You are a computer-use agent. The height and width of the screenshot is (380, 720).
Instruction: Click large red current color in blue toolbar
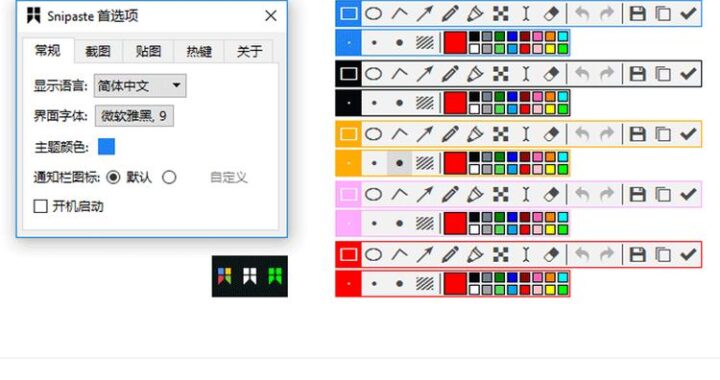(x=455, y=43)
